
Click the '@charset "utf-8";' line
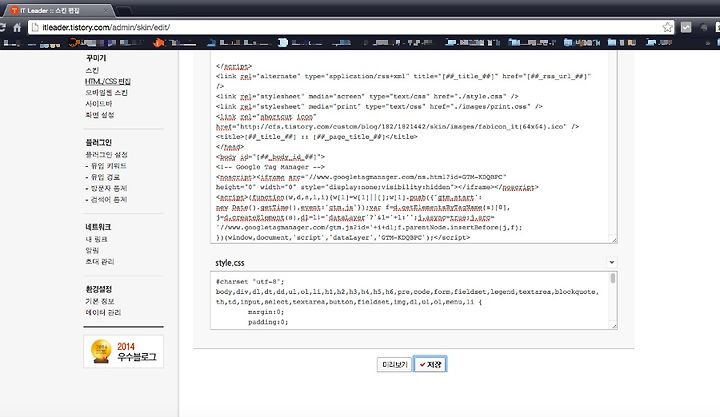pyautogui.click(x=250, y=282)
